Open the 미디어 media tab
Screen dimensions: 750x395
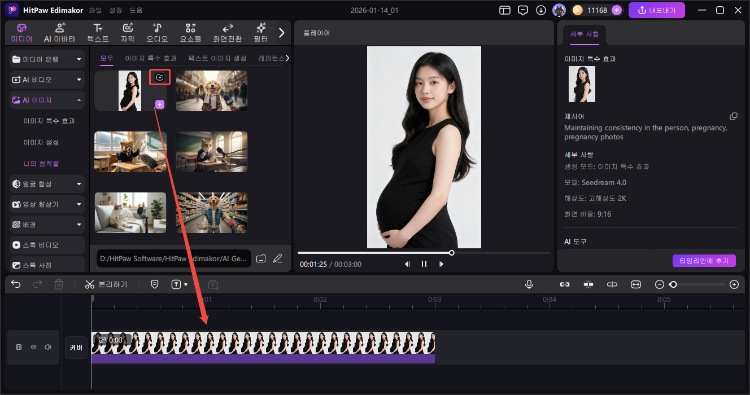[22, 33]
